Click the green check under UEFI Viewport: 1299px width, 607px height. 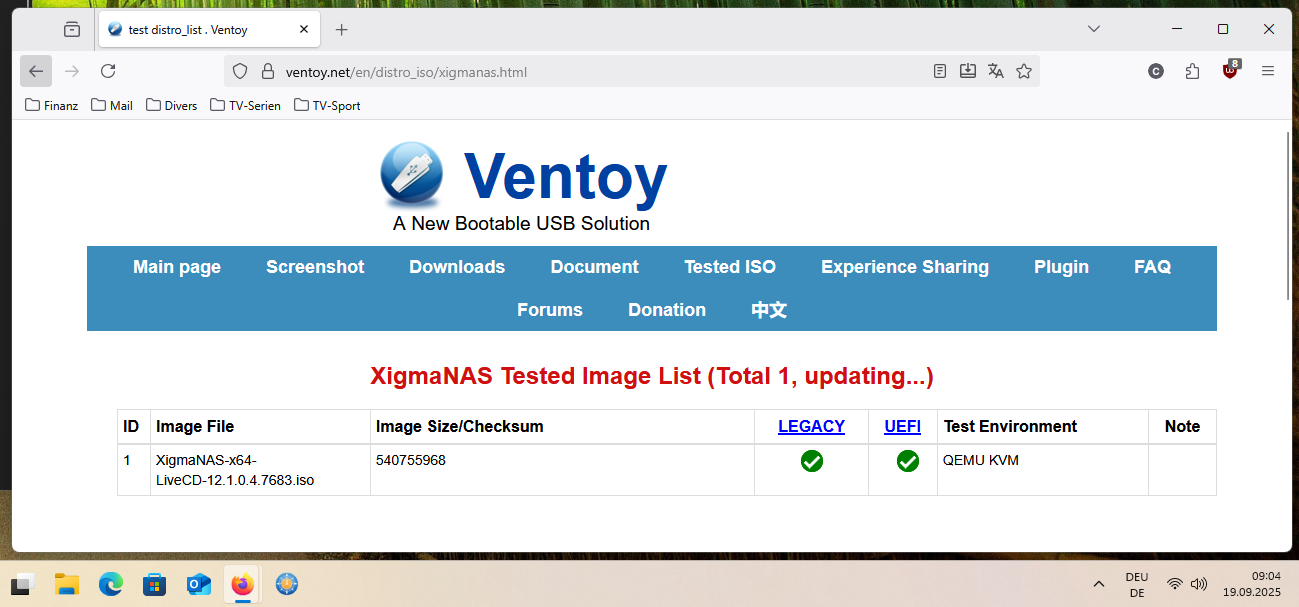coord(907,461)
